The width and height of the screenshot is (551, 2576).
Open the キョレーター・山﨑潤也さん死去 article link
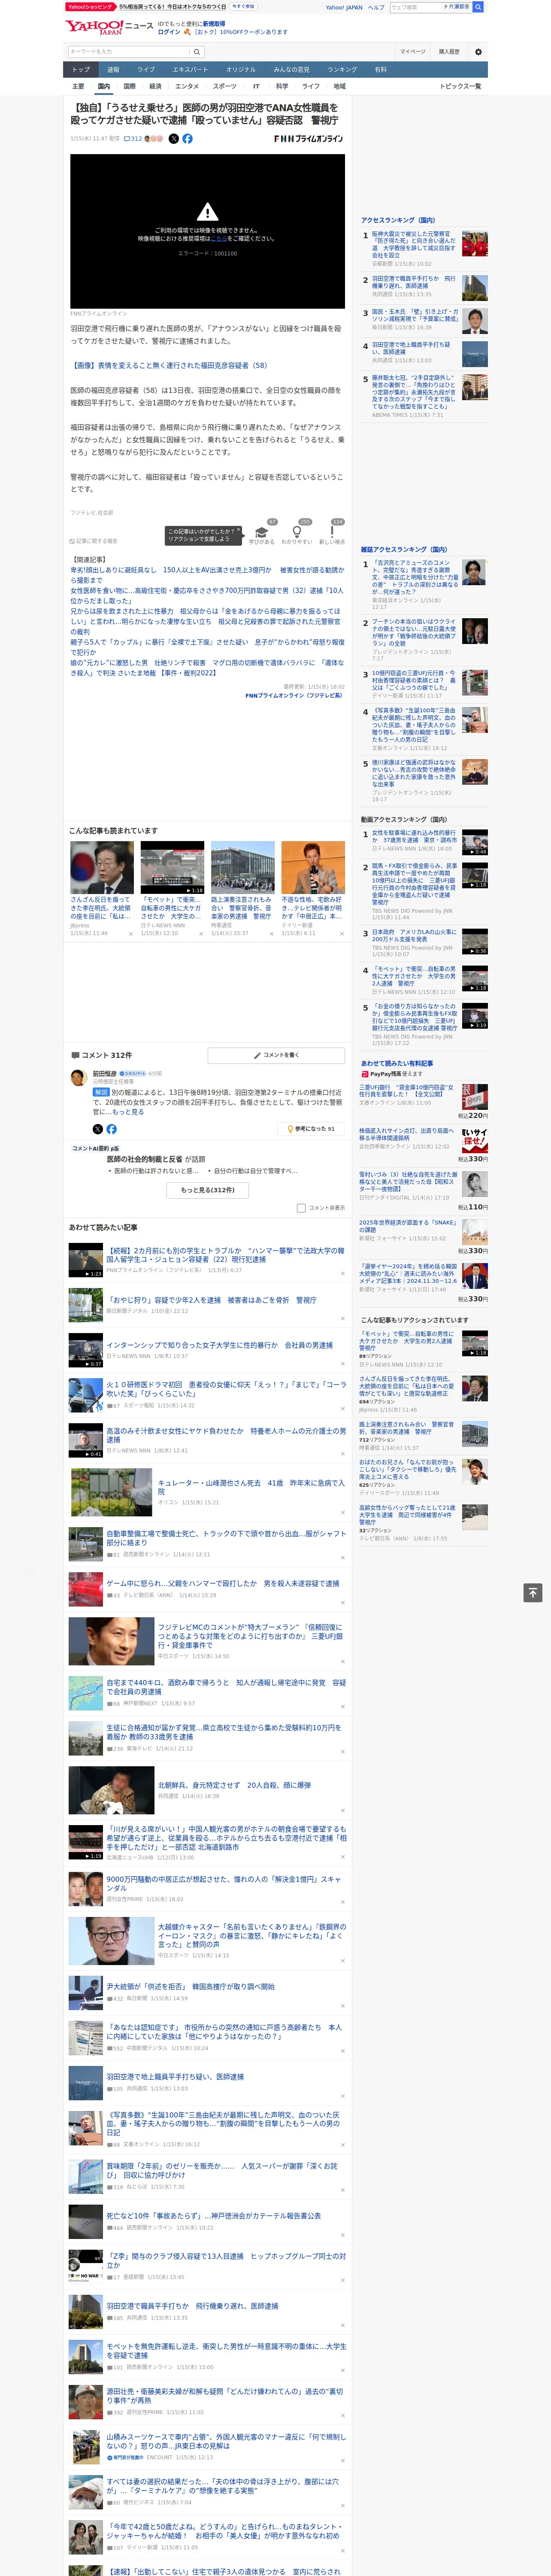(251, 1487)
